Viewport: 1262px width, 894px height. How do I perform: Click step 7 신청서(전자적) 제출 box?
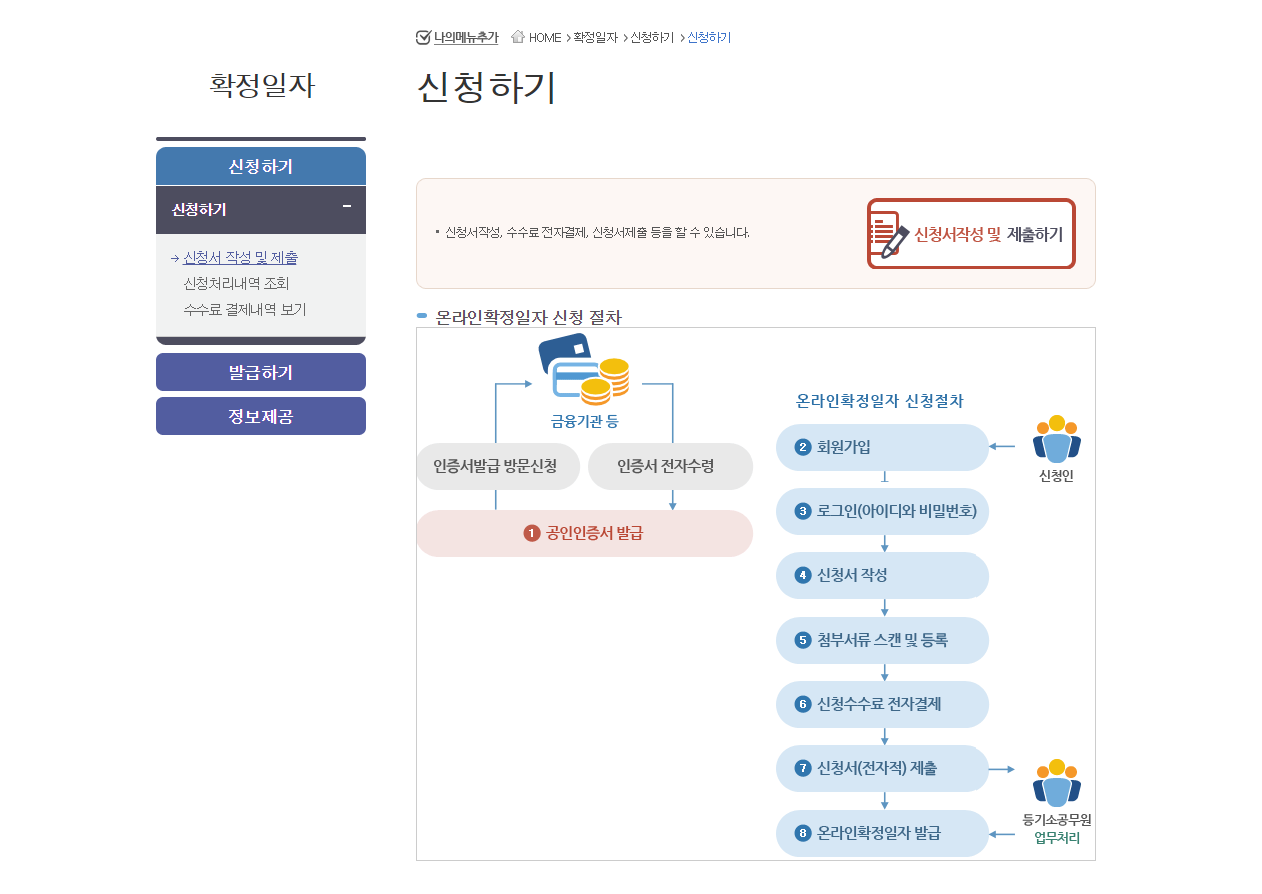882,769
